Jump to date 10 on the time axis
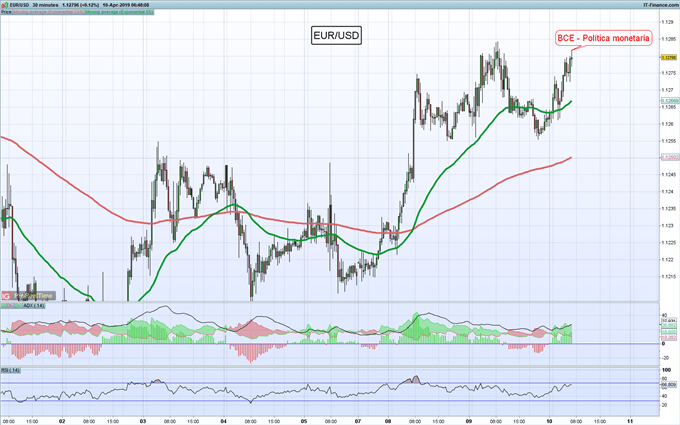680x425 pixels. click(x=549, y=421)
